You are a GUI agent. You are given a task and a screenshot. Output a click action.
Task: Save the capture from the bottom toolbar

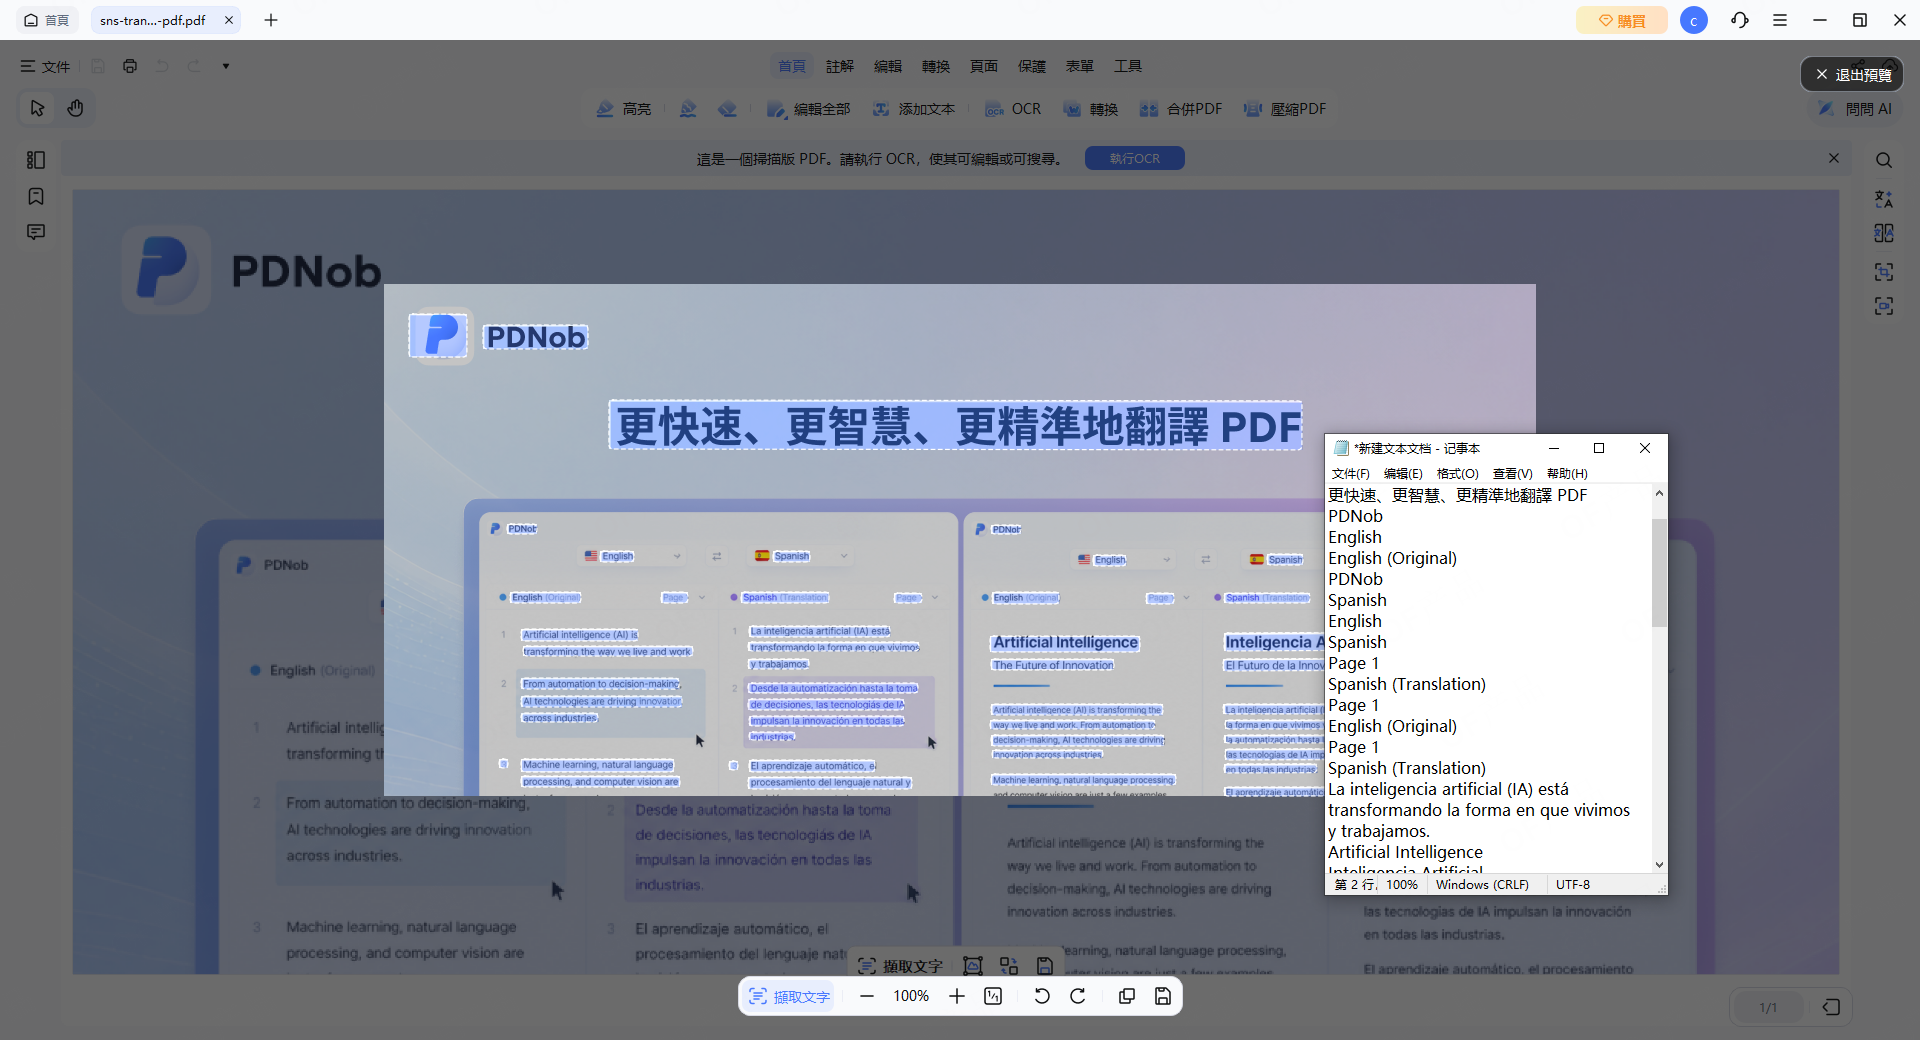pyautogui.click(x=1163, y=996)
